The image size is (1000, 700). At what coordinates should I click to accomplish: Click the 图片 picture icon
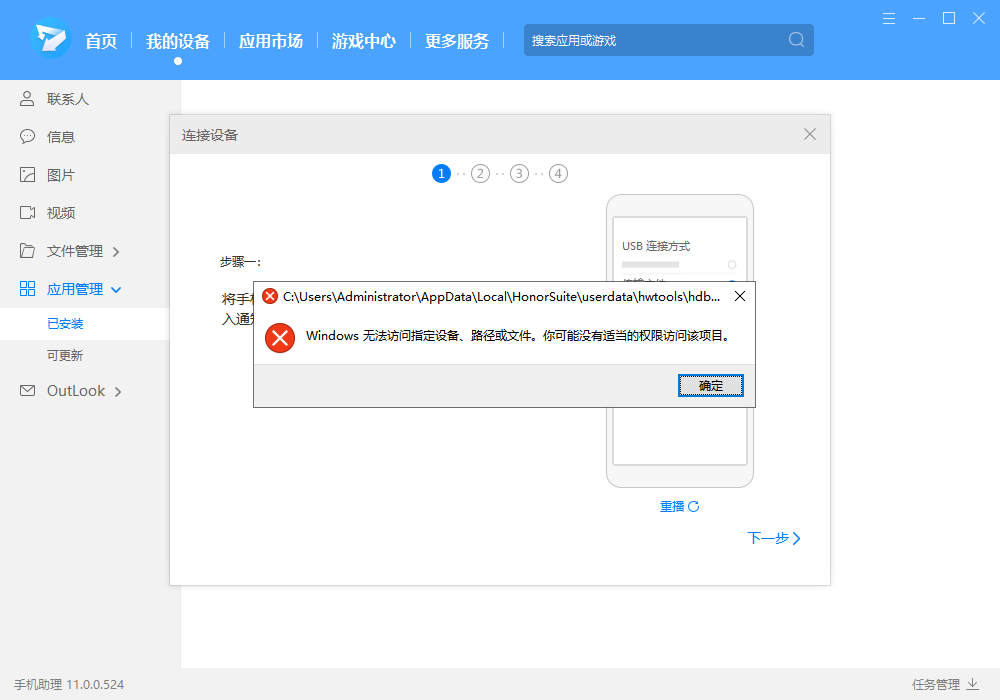[x=27, y=175]
